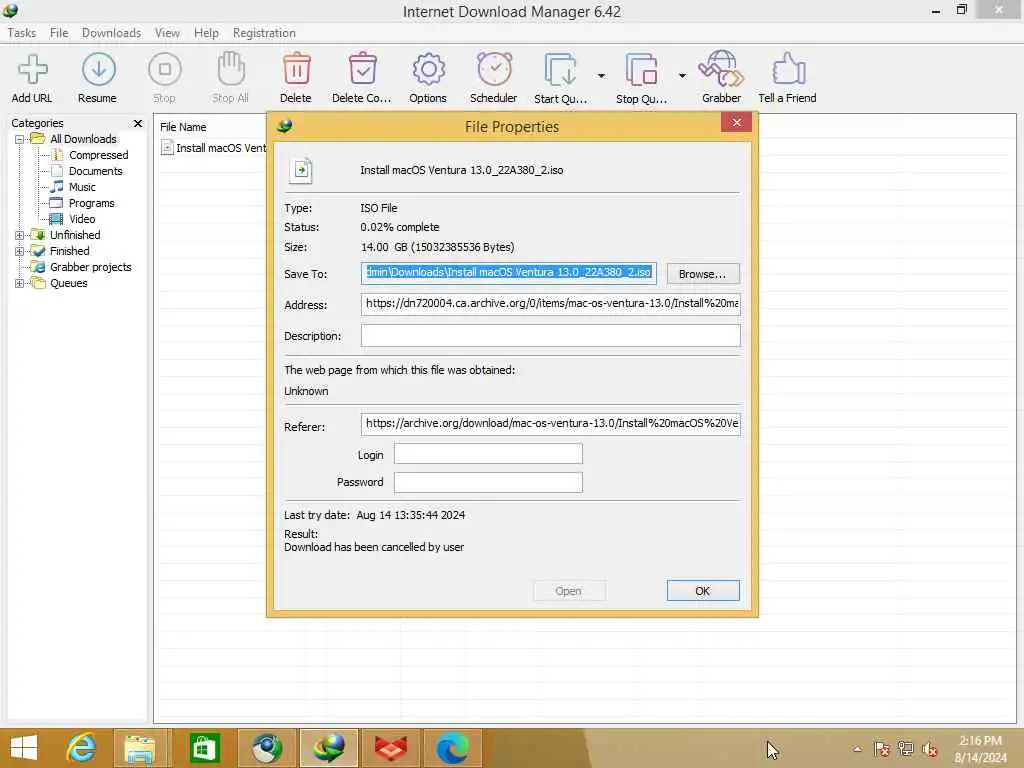
Task: Select the Documents category
Action: tap(95, 171)
